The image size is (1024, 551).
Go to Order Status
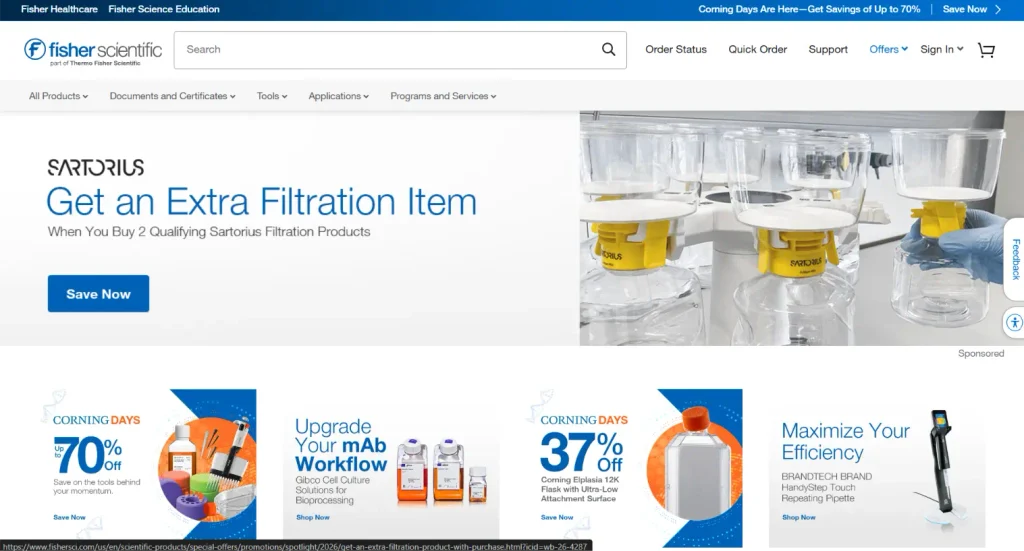coord(676,50)
